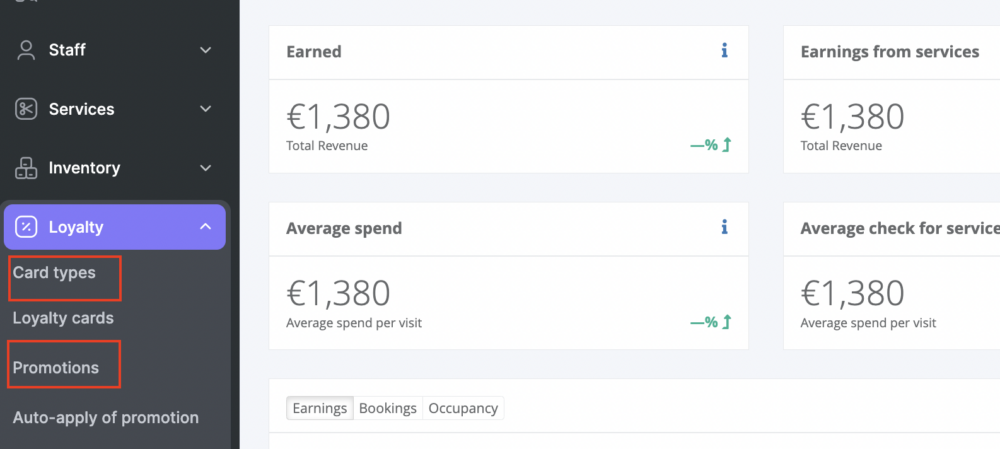This screenshot has width=1000, height=449.
Task: Expand the Staff menu chevron
Action: (x=205, y=50)
